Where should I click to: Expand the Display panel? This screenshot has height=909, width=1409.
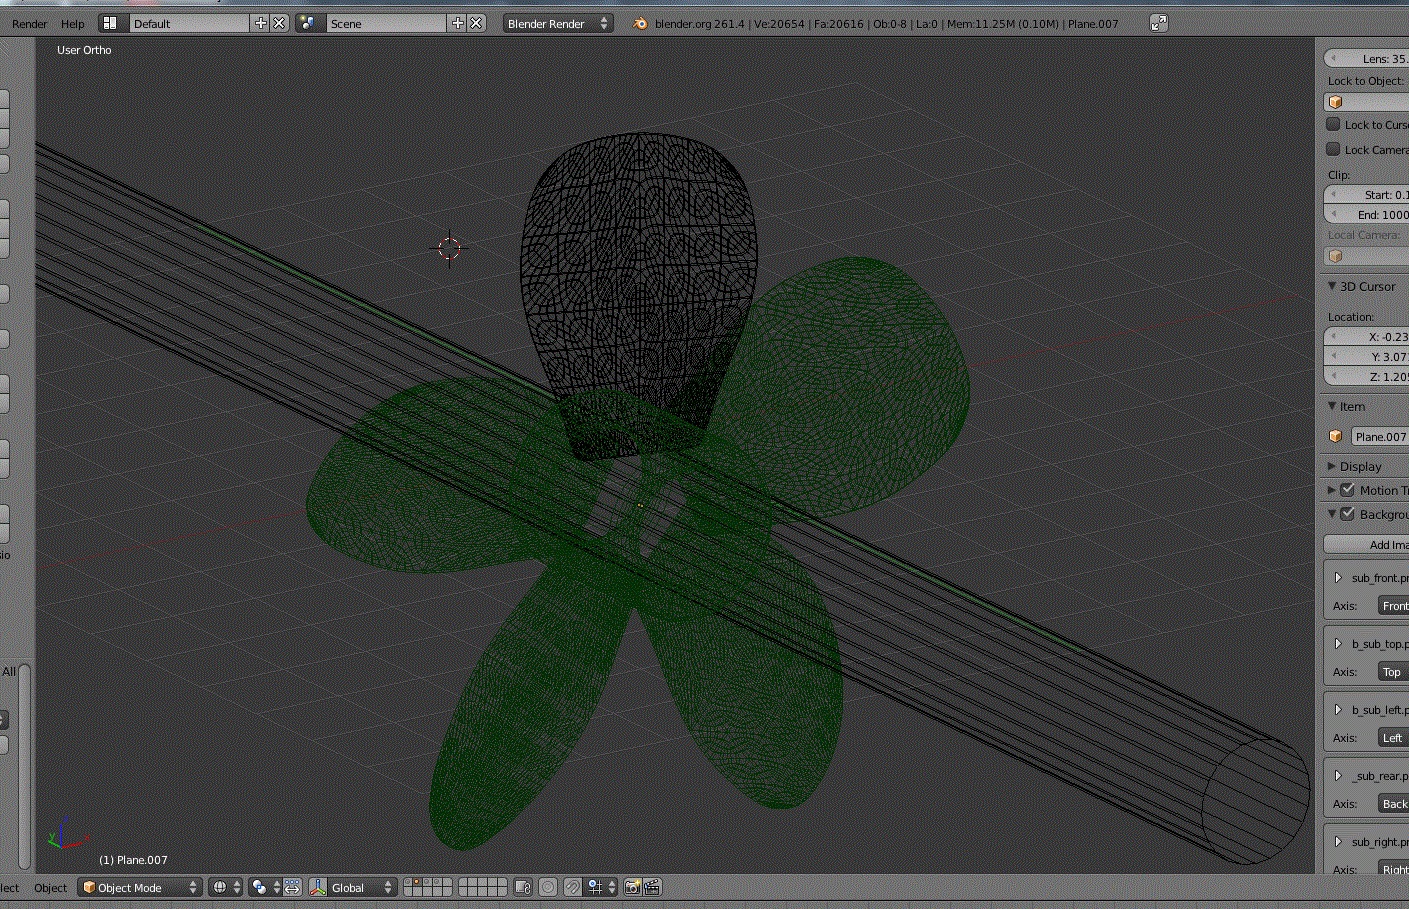click(1332, 466)
